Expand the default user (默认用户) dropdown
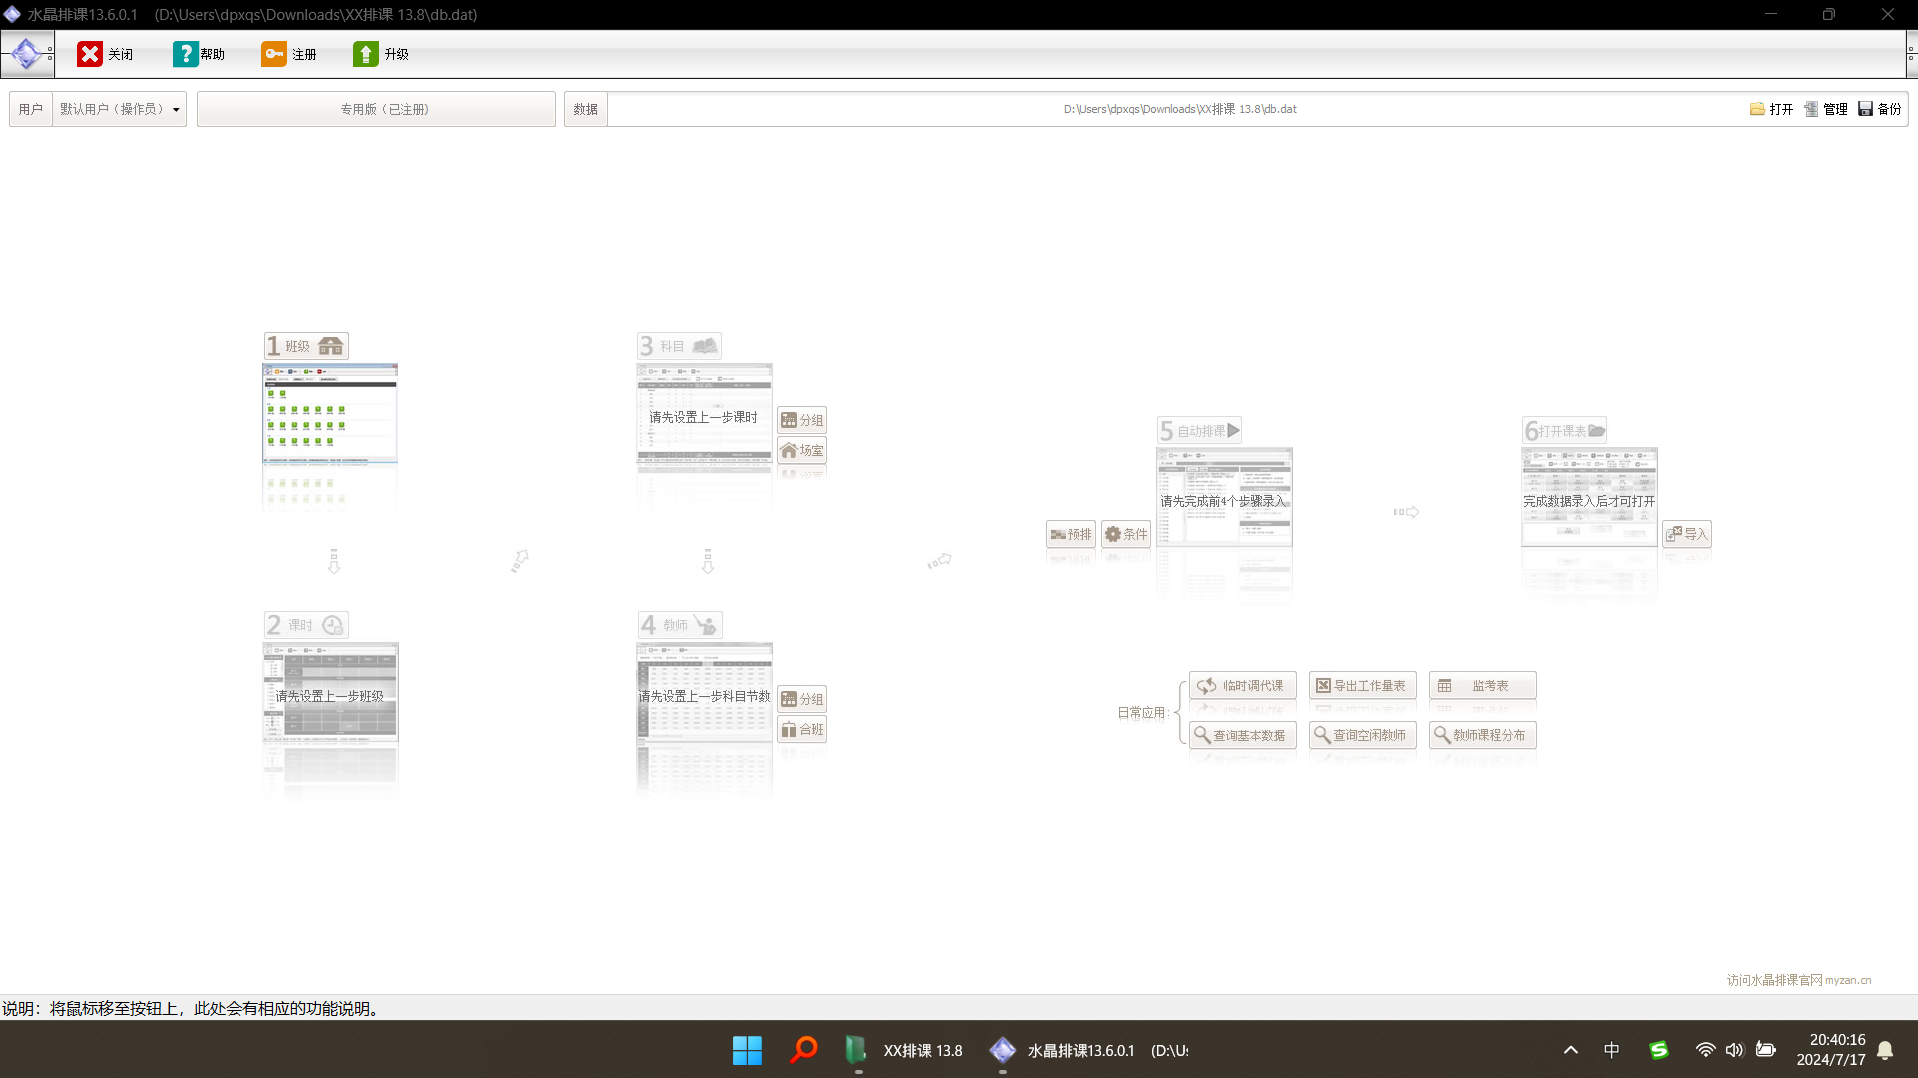1918x1078 pixels. click(x=176, y=109)
